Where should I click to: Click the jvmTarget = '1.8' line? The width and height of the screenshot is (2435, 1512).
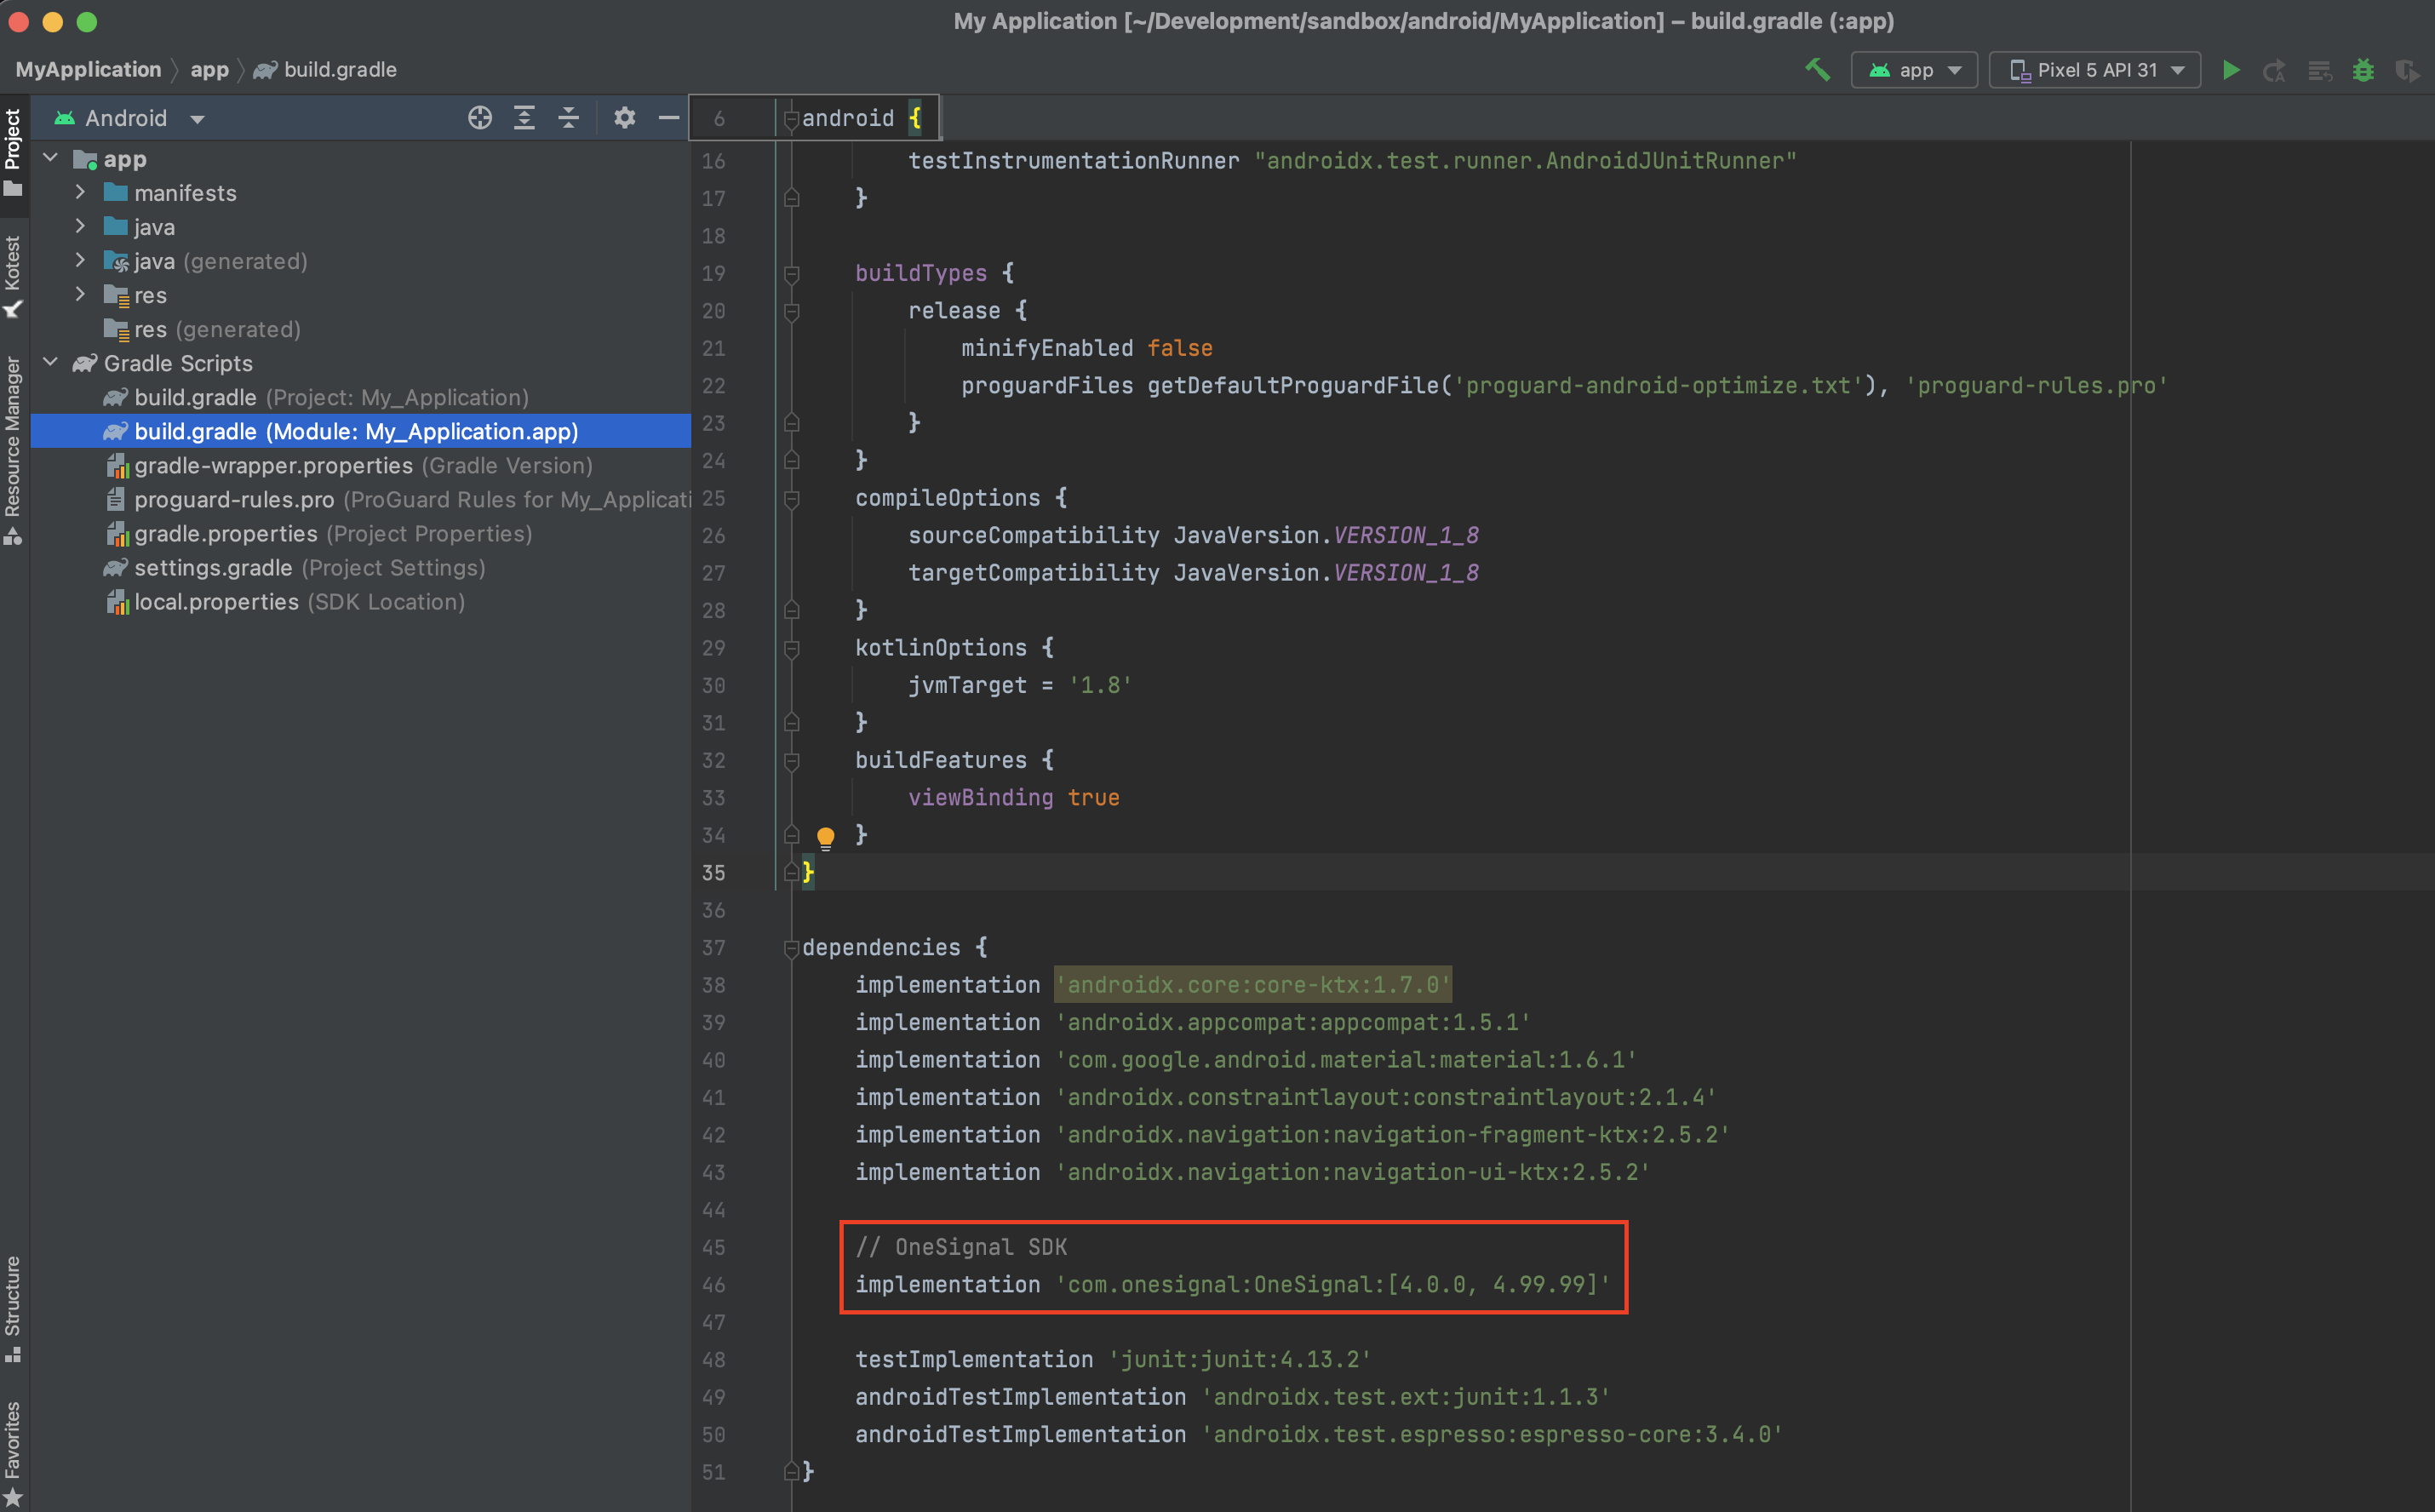(x=1020, y=685)
